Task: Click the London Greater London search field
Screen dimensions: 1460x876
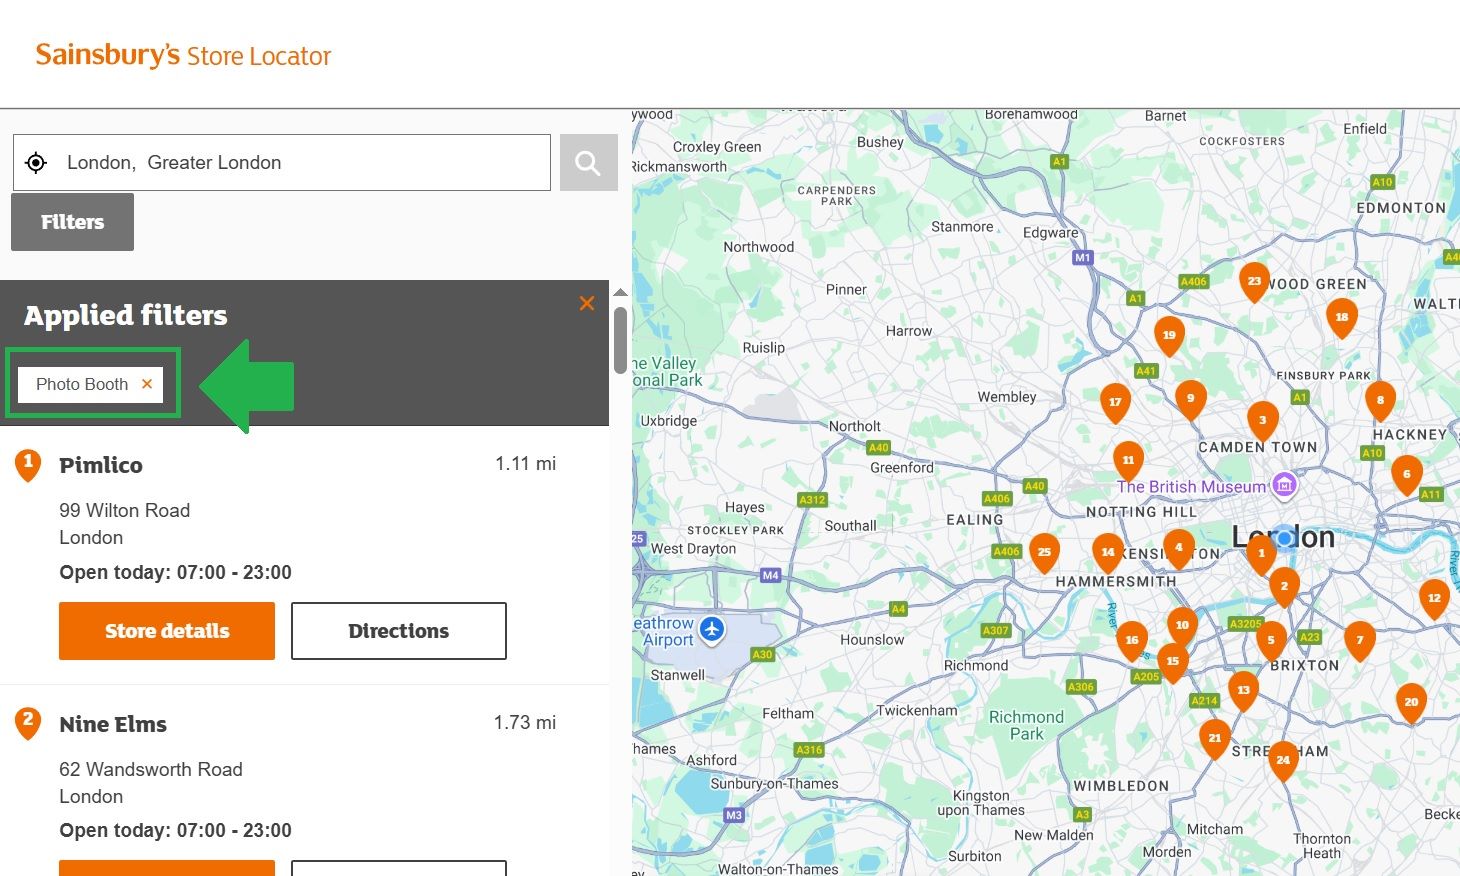Action: (280, 162)
